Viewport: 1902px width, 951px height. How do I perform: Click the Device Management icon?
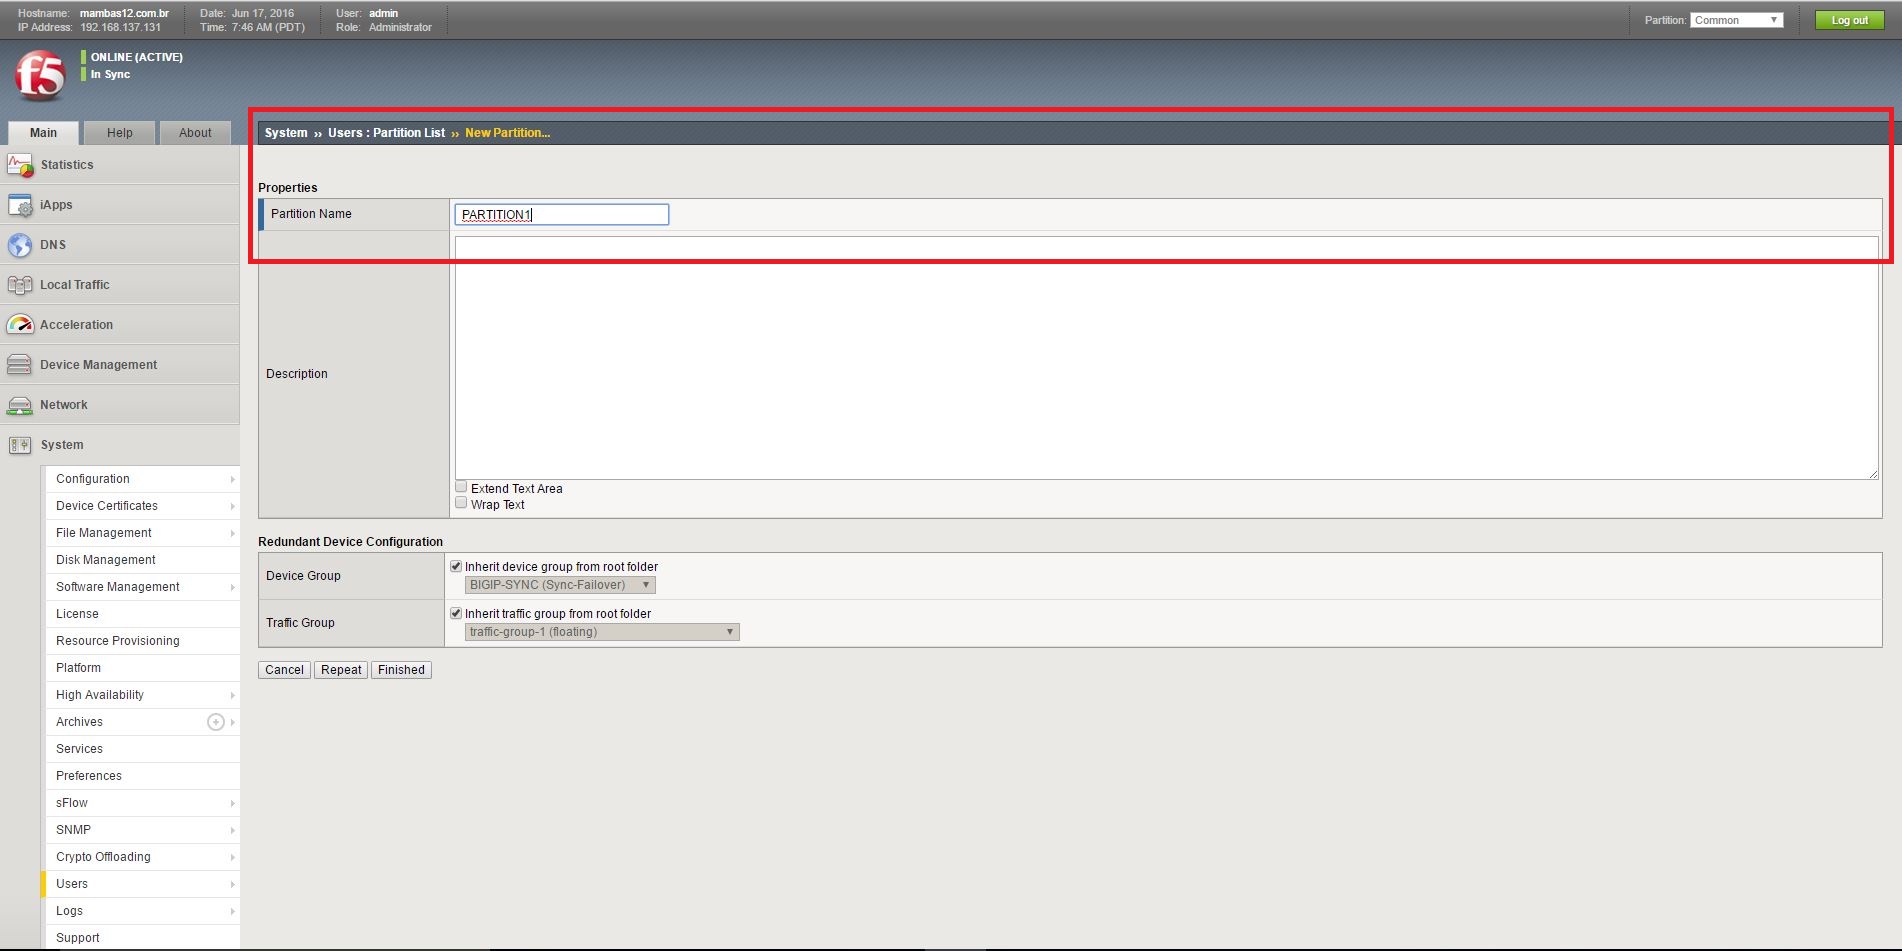[x=20, y=365]
